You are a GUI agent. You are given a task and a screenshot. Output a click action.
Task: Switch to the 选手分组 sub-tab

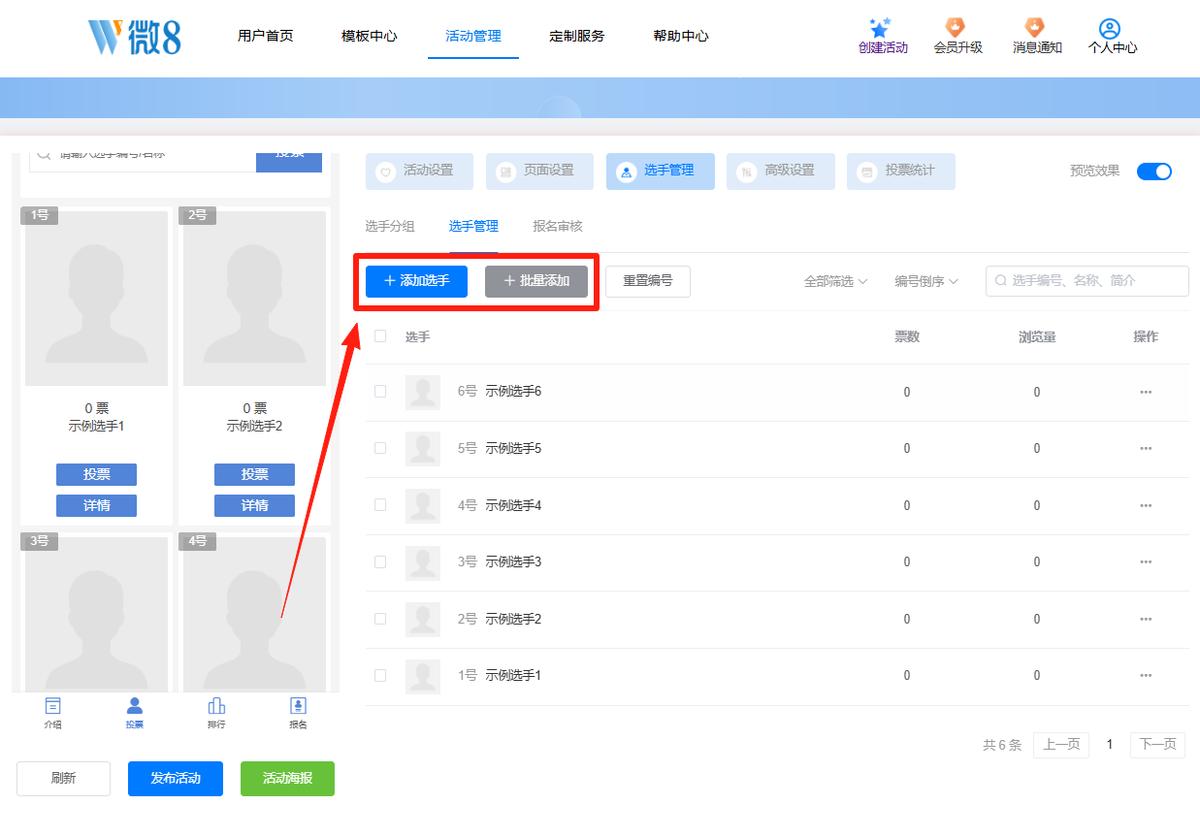coord(390,227)
